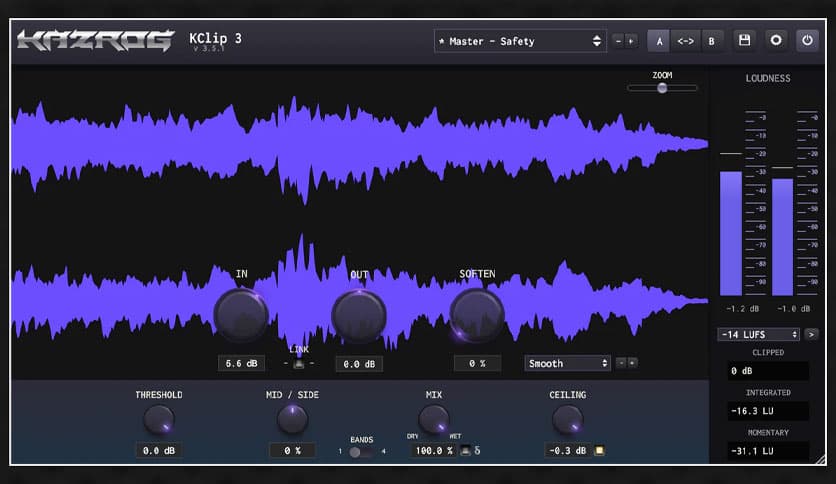Click the CEILING knob

coord(567,420)
